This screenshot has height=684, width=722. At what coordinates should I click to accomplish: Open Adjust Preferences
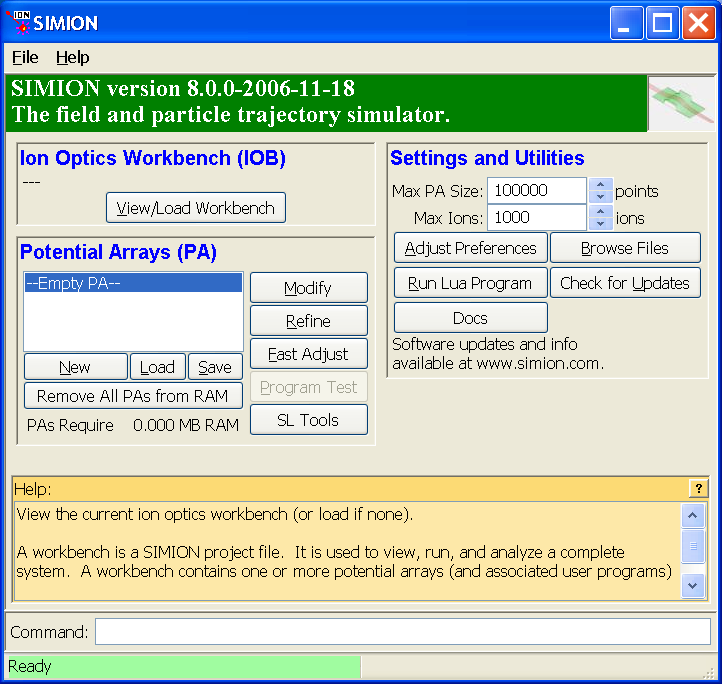471,248
